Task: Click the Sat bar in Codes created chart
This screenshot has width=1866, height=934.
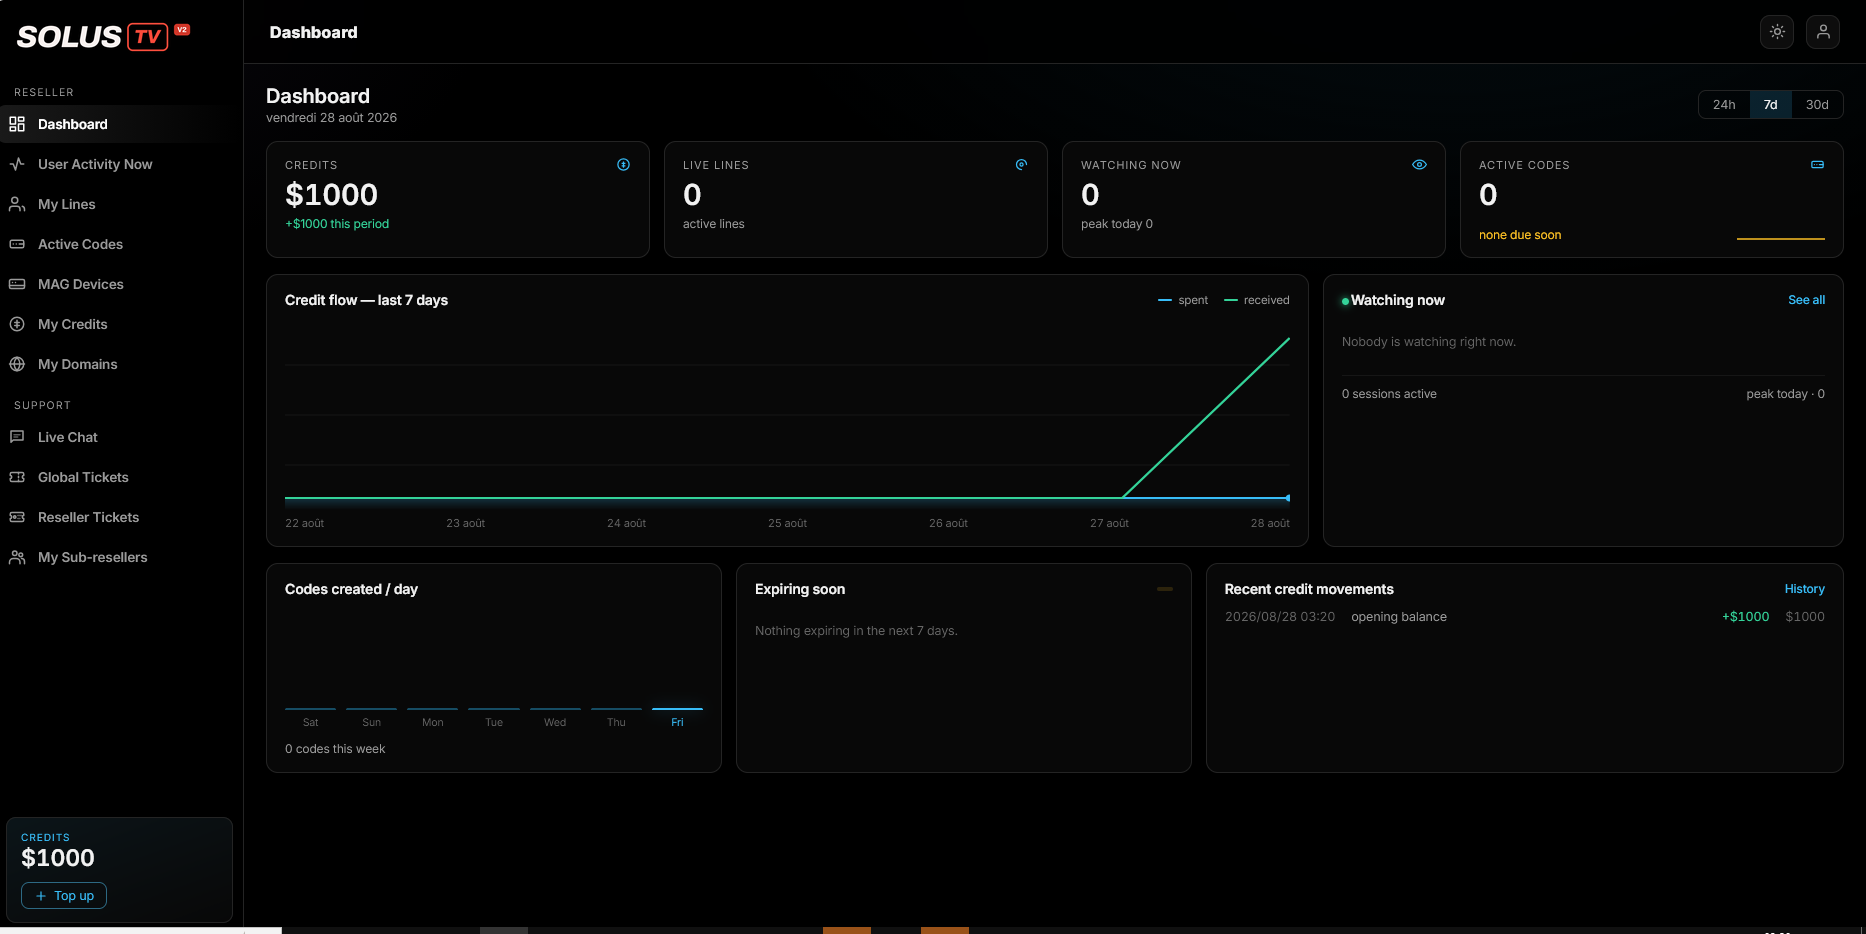Action: click(310, 709)
